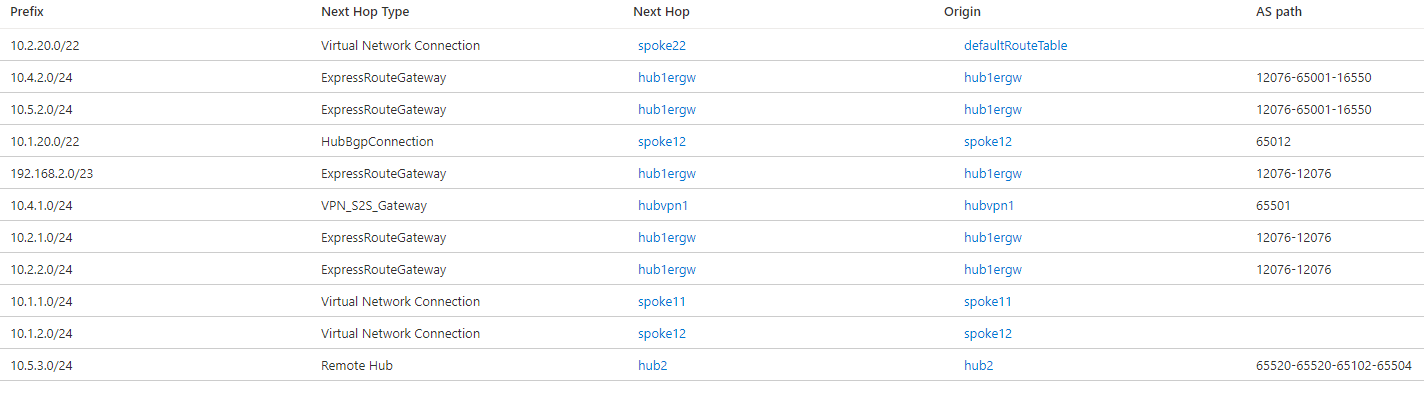Select spoke12 next hop in HubBgpConnection row
Screen dimensions: 1424x394
pyautogui.click(x=662, y=141)
